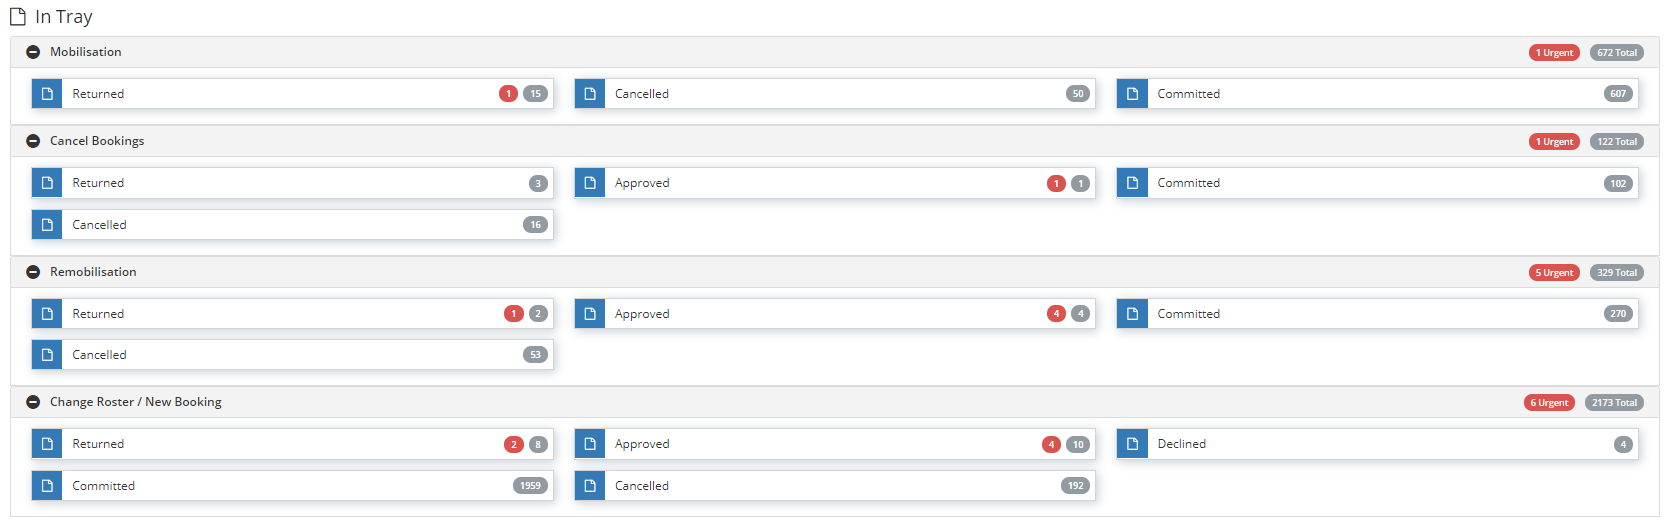Open Change Roster Cancelled items
1666x523 pixels.
(x=835, y=486)
